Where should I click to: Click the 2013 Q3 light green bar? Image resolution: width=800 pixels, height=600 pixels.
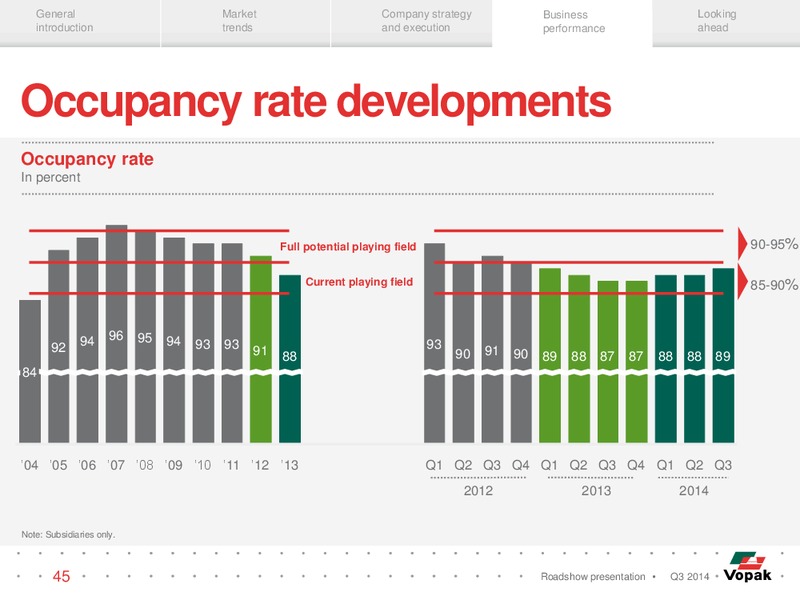[608, 362]
